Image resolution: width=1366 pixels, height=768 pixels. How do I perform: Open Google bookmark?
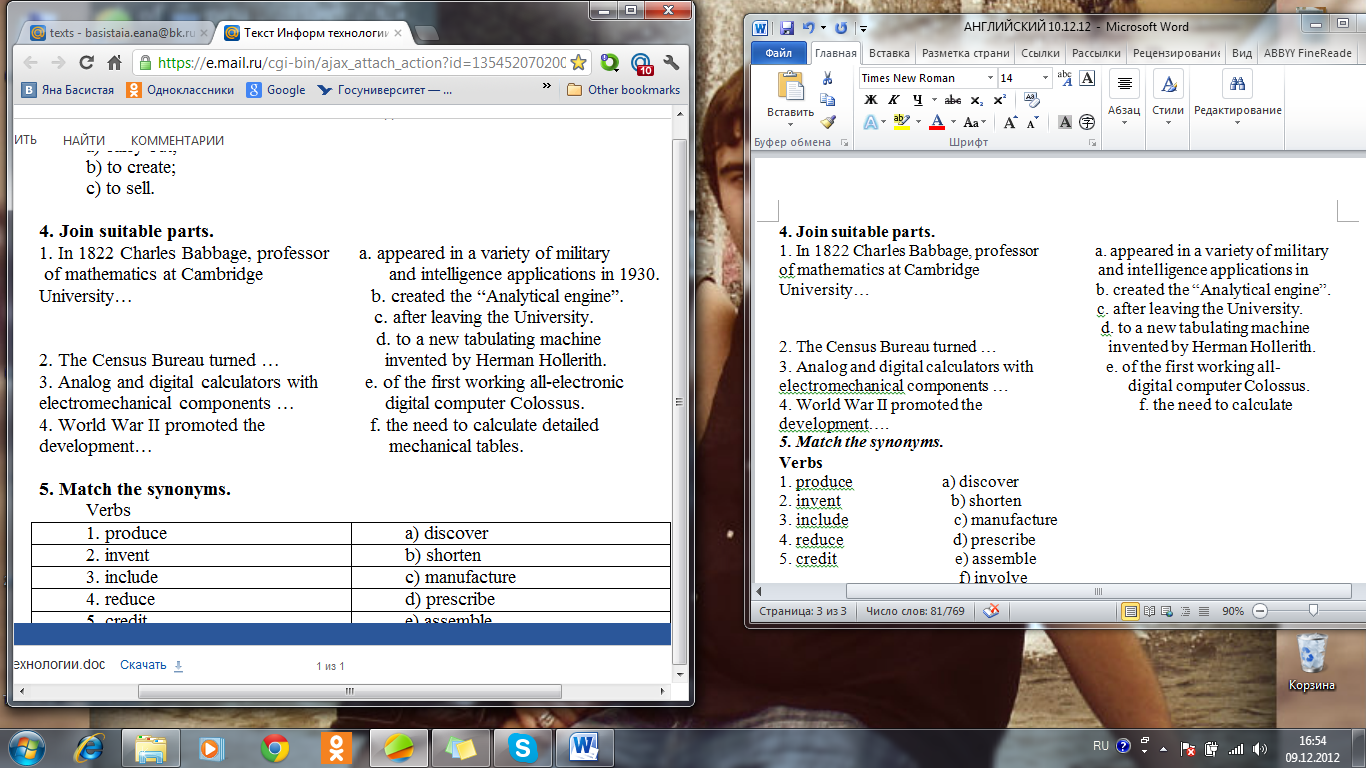[277, 89]
